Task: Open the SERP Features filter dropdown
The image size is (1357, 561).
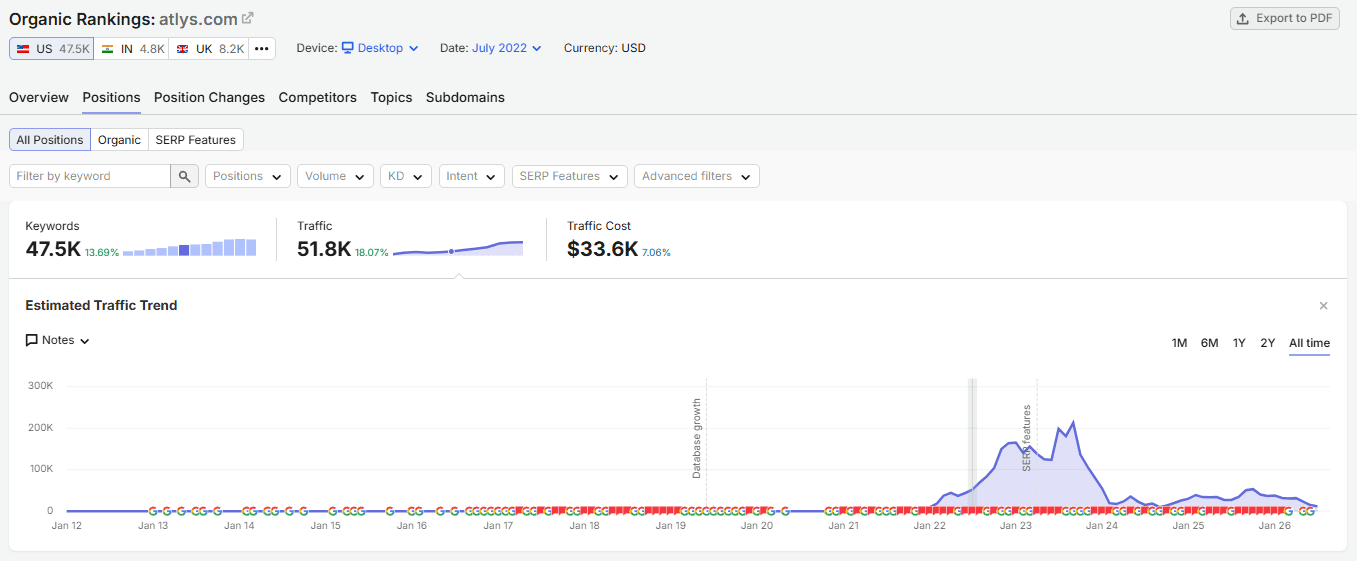Action: tap(569, 176)
